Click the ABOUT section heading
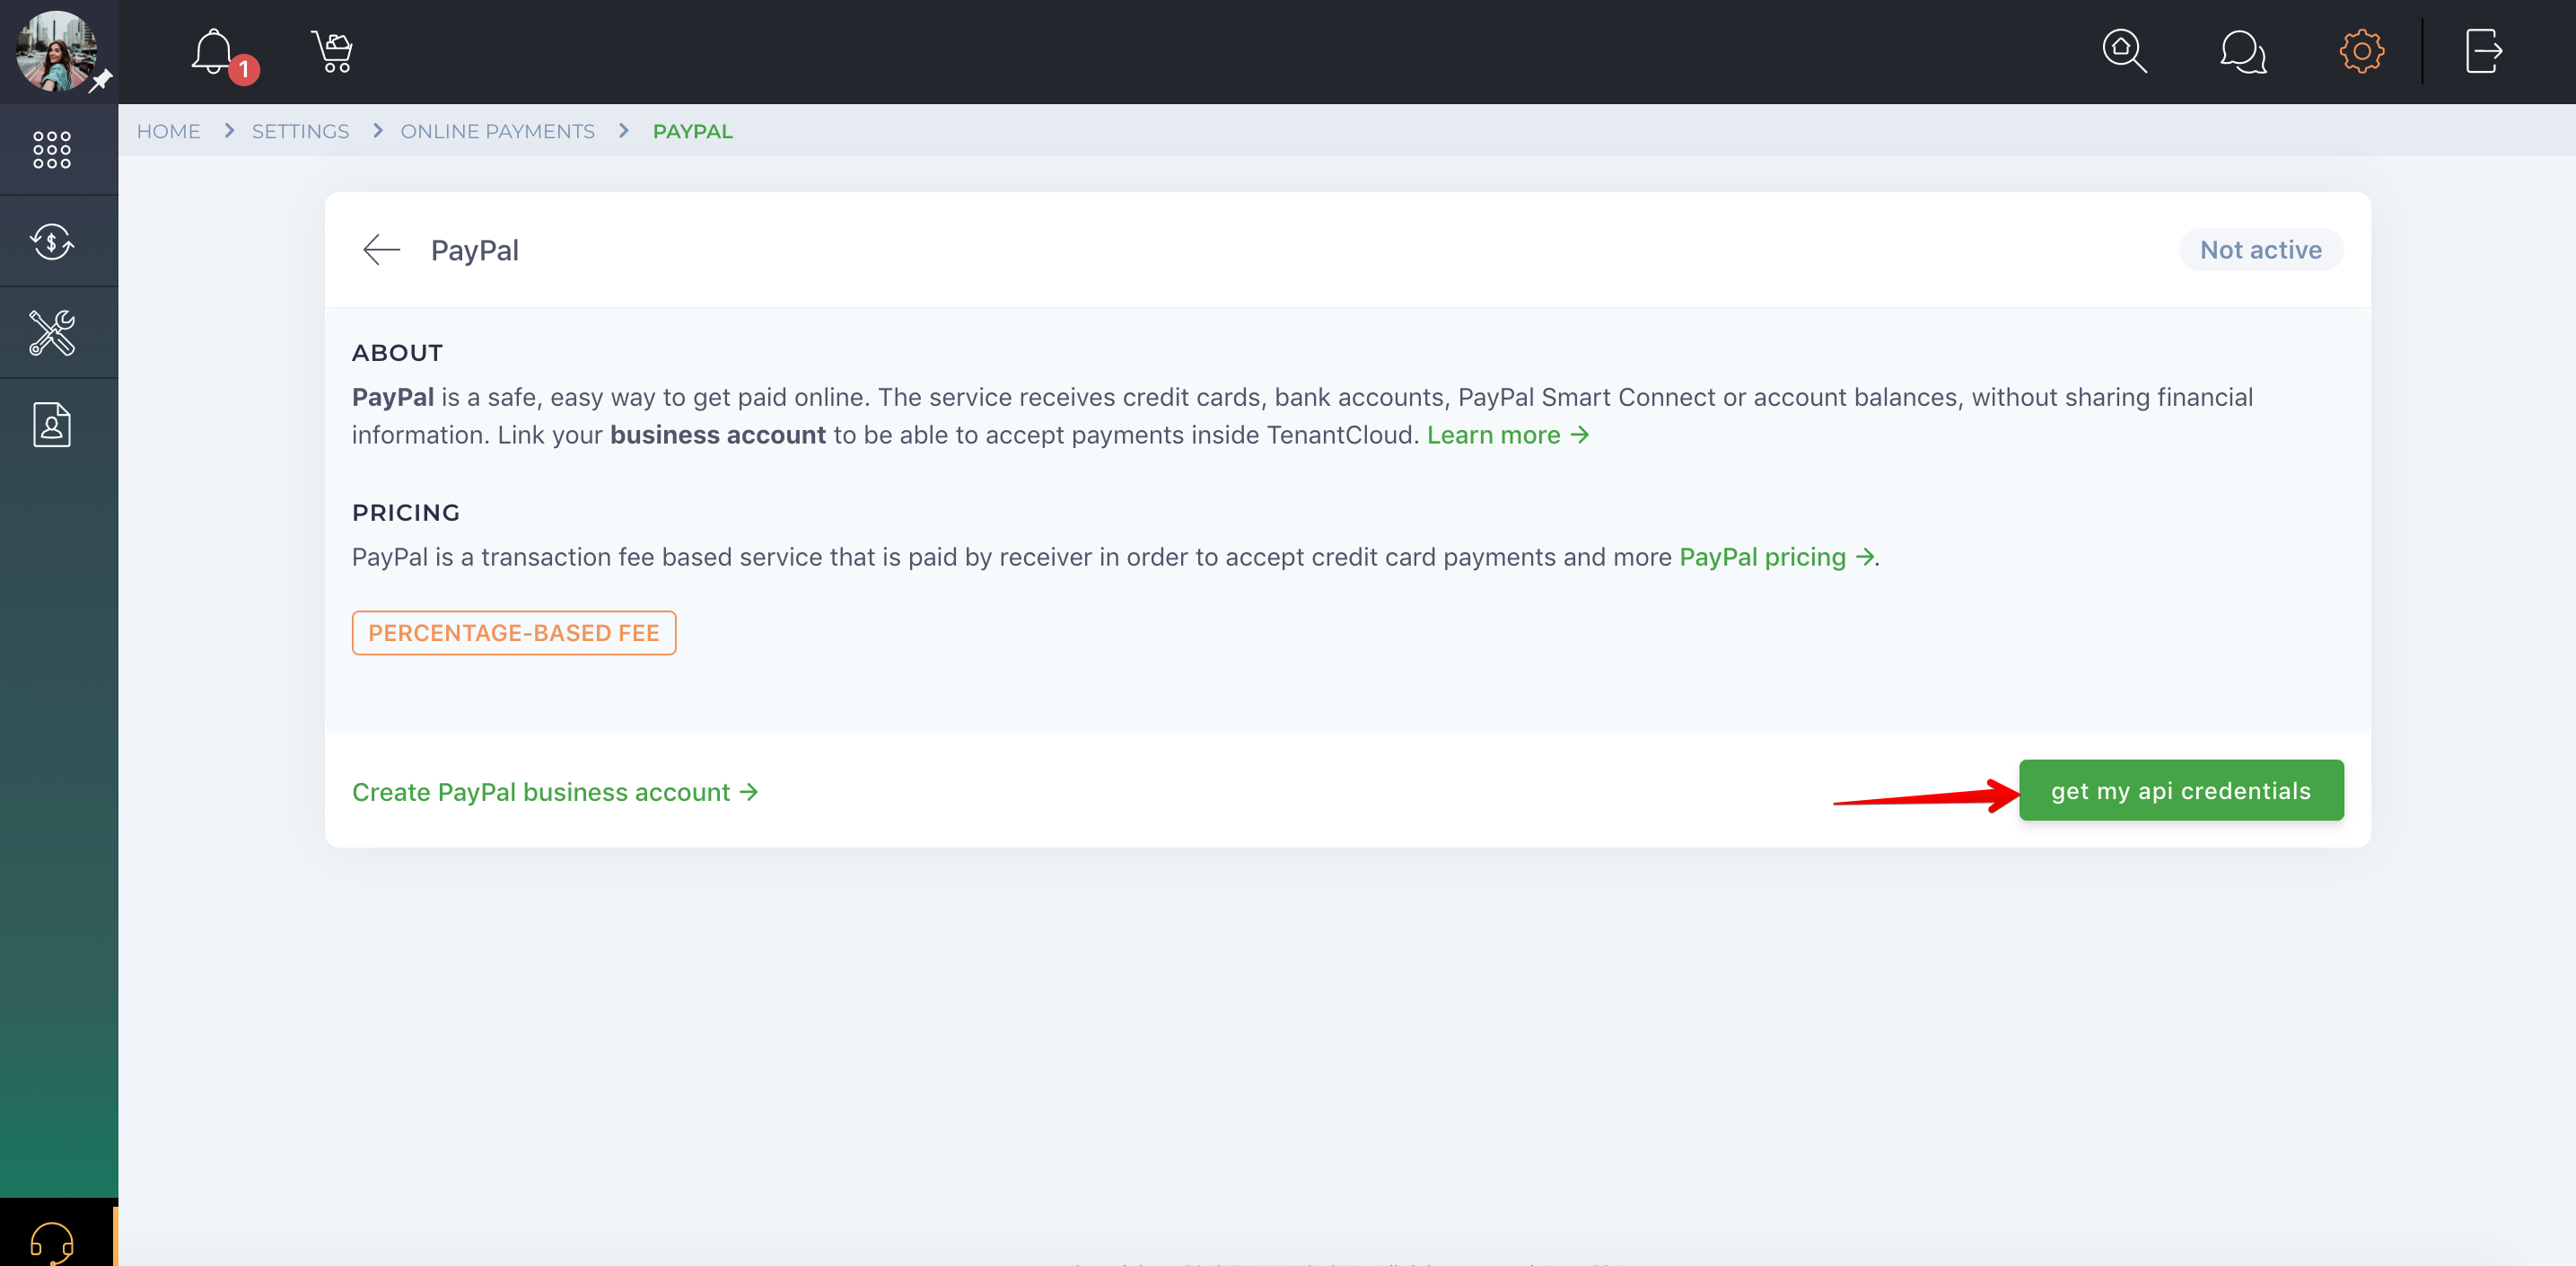Image resolution: width=2576 pixels, height=1266 pixels. [x=397, y=353]
